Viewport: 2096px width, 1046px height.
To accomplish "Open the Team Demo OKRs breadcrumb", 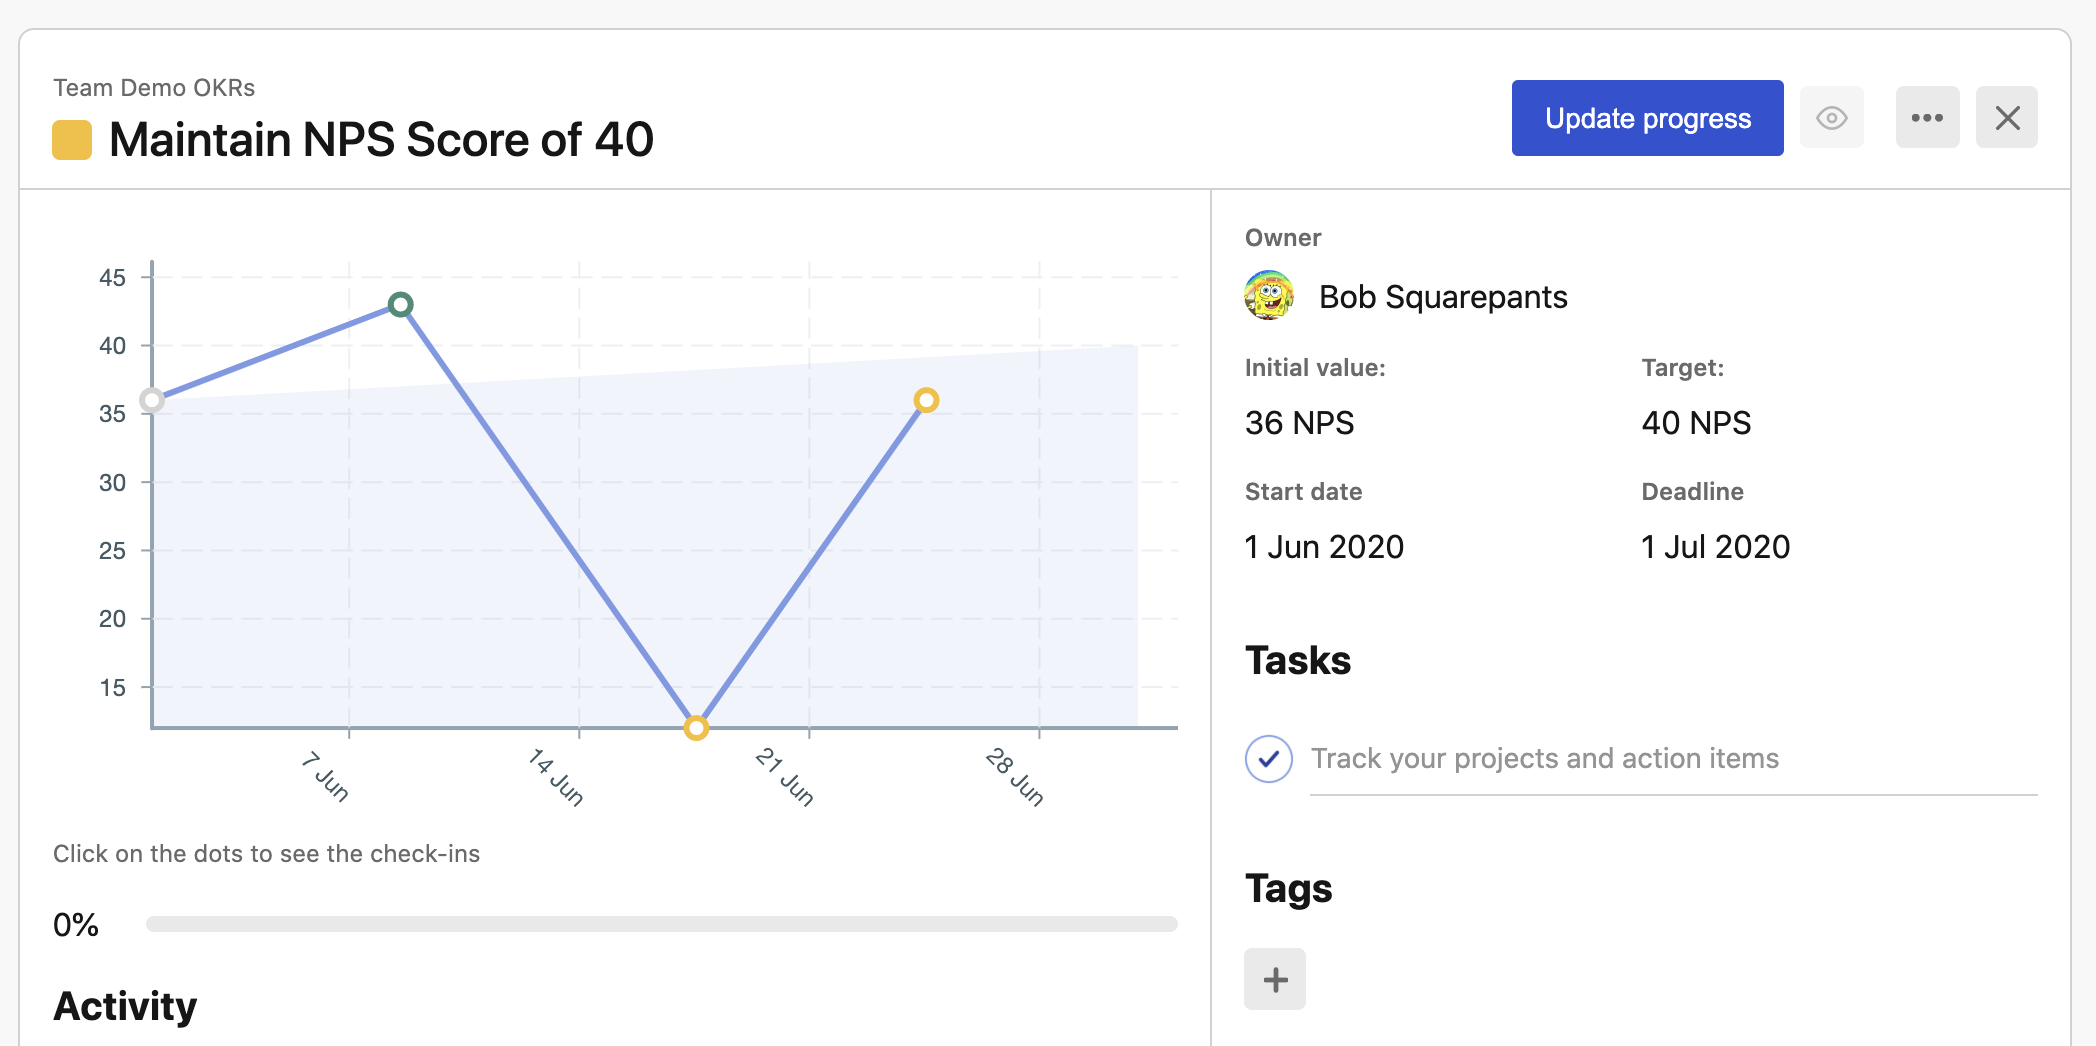I will (x=154, y=88).
